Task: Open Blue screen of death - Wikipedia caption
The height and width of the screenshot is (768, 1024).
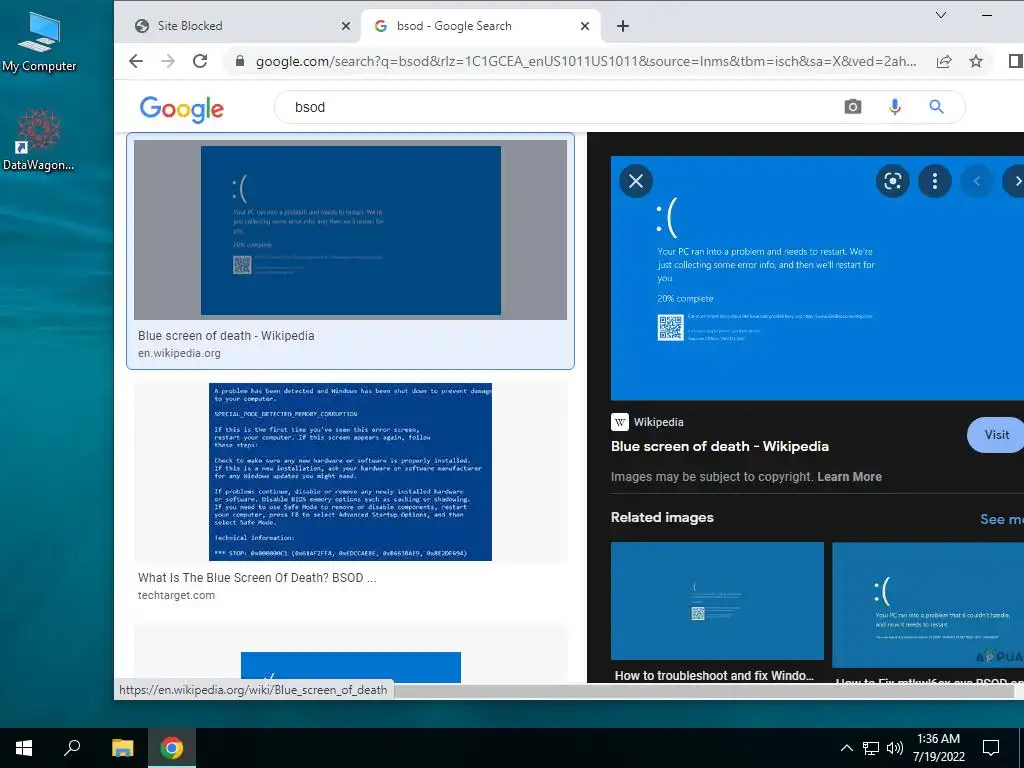Action: [x=226, y=336]
